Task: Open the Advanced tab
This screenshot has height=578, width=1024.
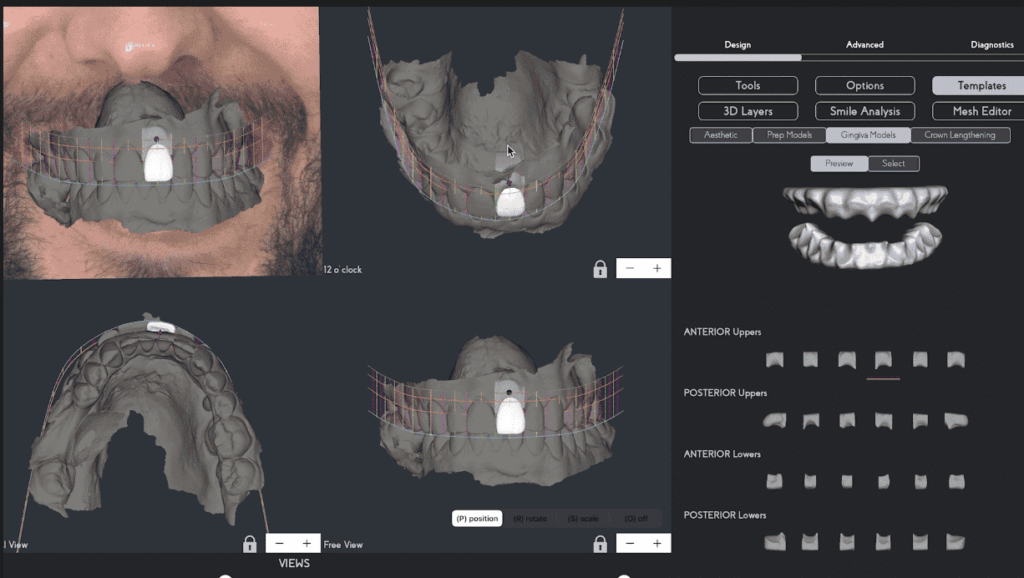Action: pyautogui.click(x=865, y=45)
